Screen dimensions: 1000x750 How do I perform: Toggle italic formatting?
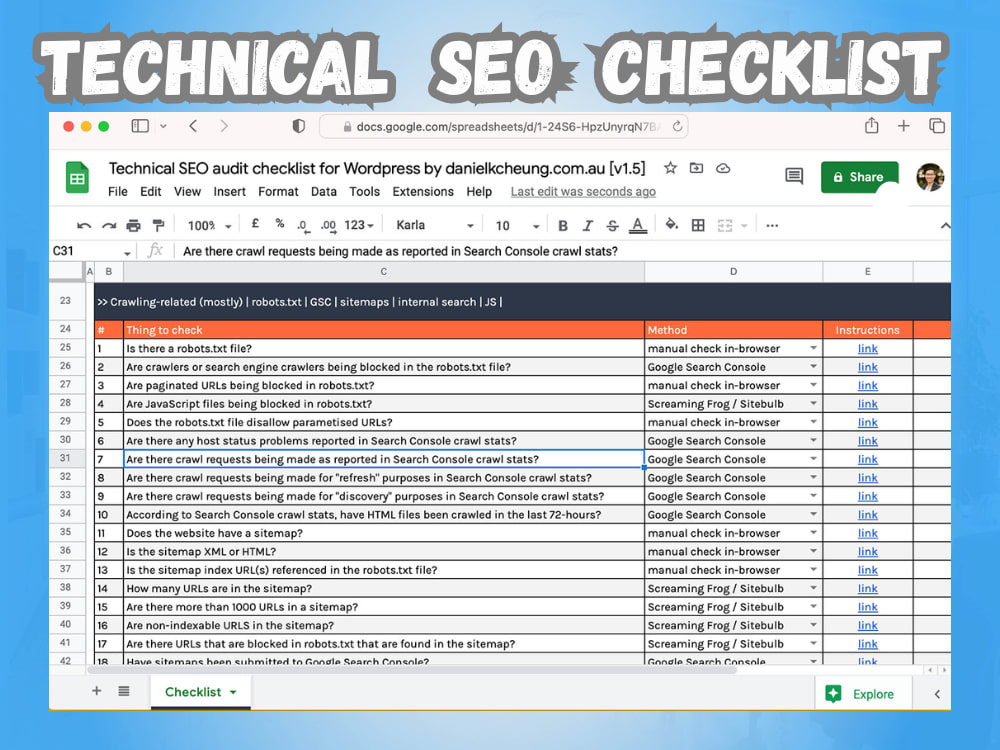pos(587,226)
